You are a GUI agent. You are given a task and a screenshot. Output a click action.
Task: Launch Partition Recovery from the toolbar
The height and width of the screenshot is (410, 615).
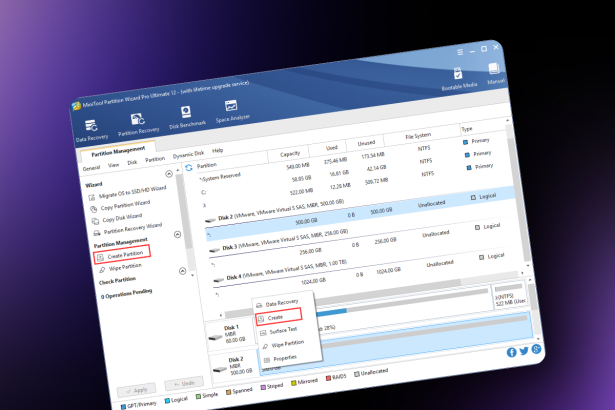click(138, 124)
